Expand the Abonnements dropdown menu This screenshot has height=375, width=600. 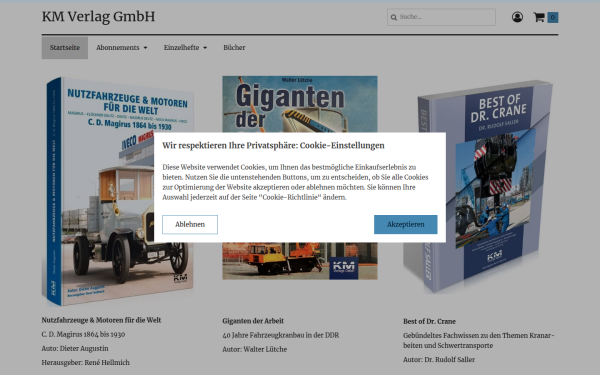pyautogui.click(x=122, y=48)
